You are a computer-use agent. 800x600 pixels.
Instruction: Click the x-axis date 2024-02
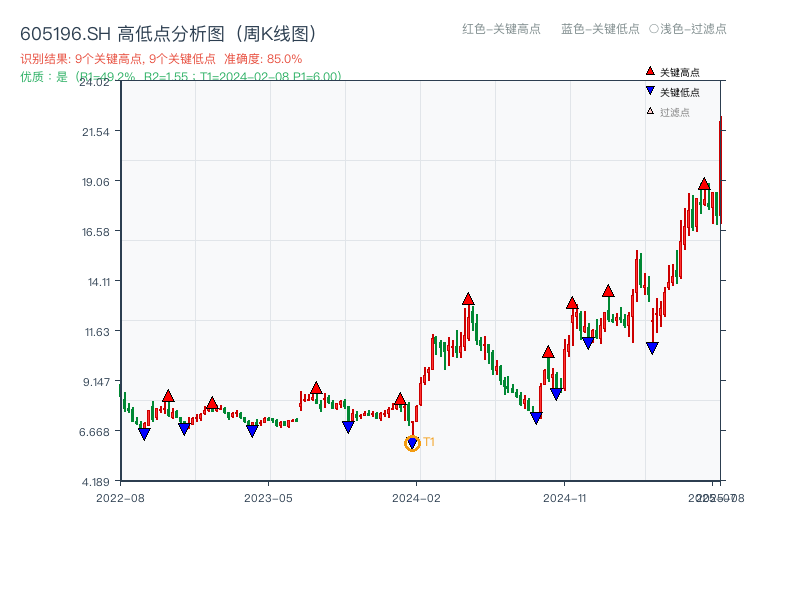(416, 498)
